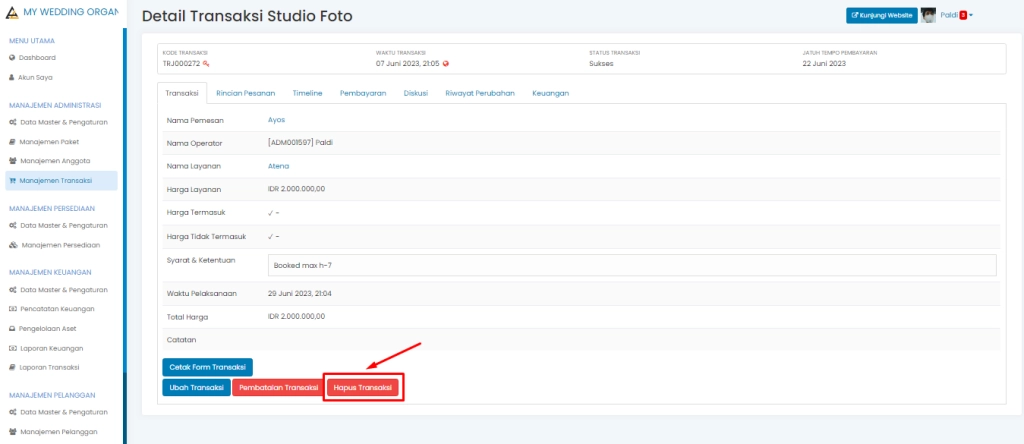Click the My Wedding Organizer logo

pos(13,11)
